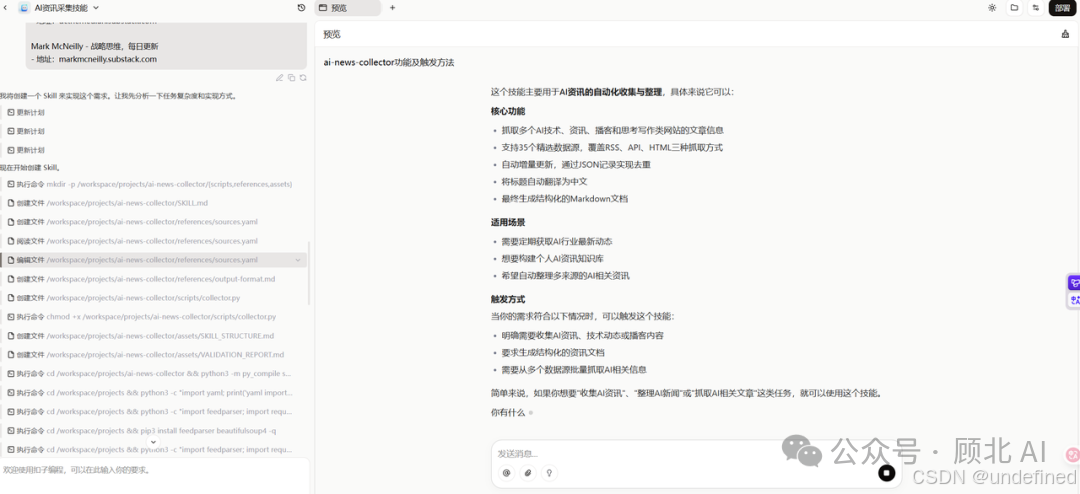Regenerate the response with the refresh icon

click(x=302, y=78)
